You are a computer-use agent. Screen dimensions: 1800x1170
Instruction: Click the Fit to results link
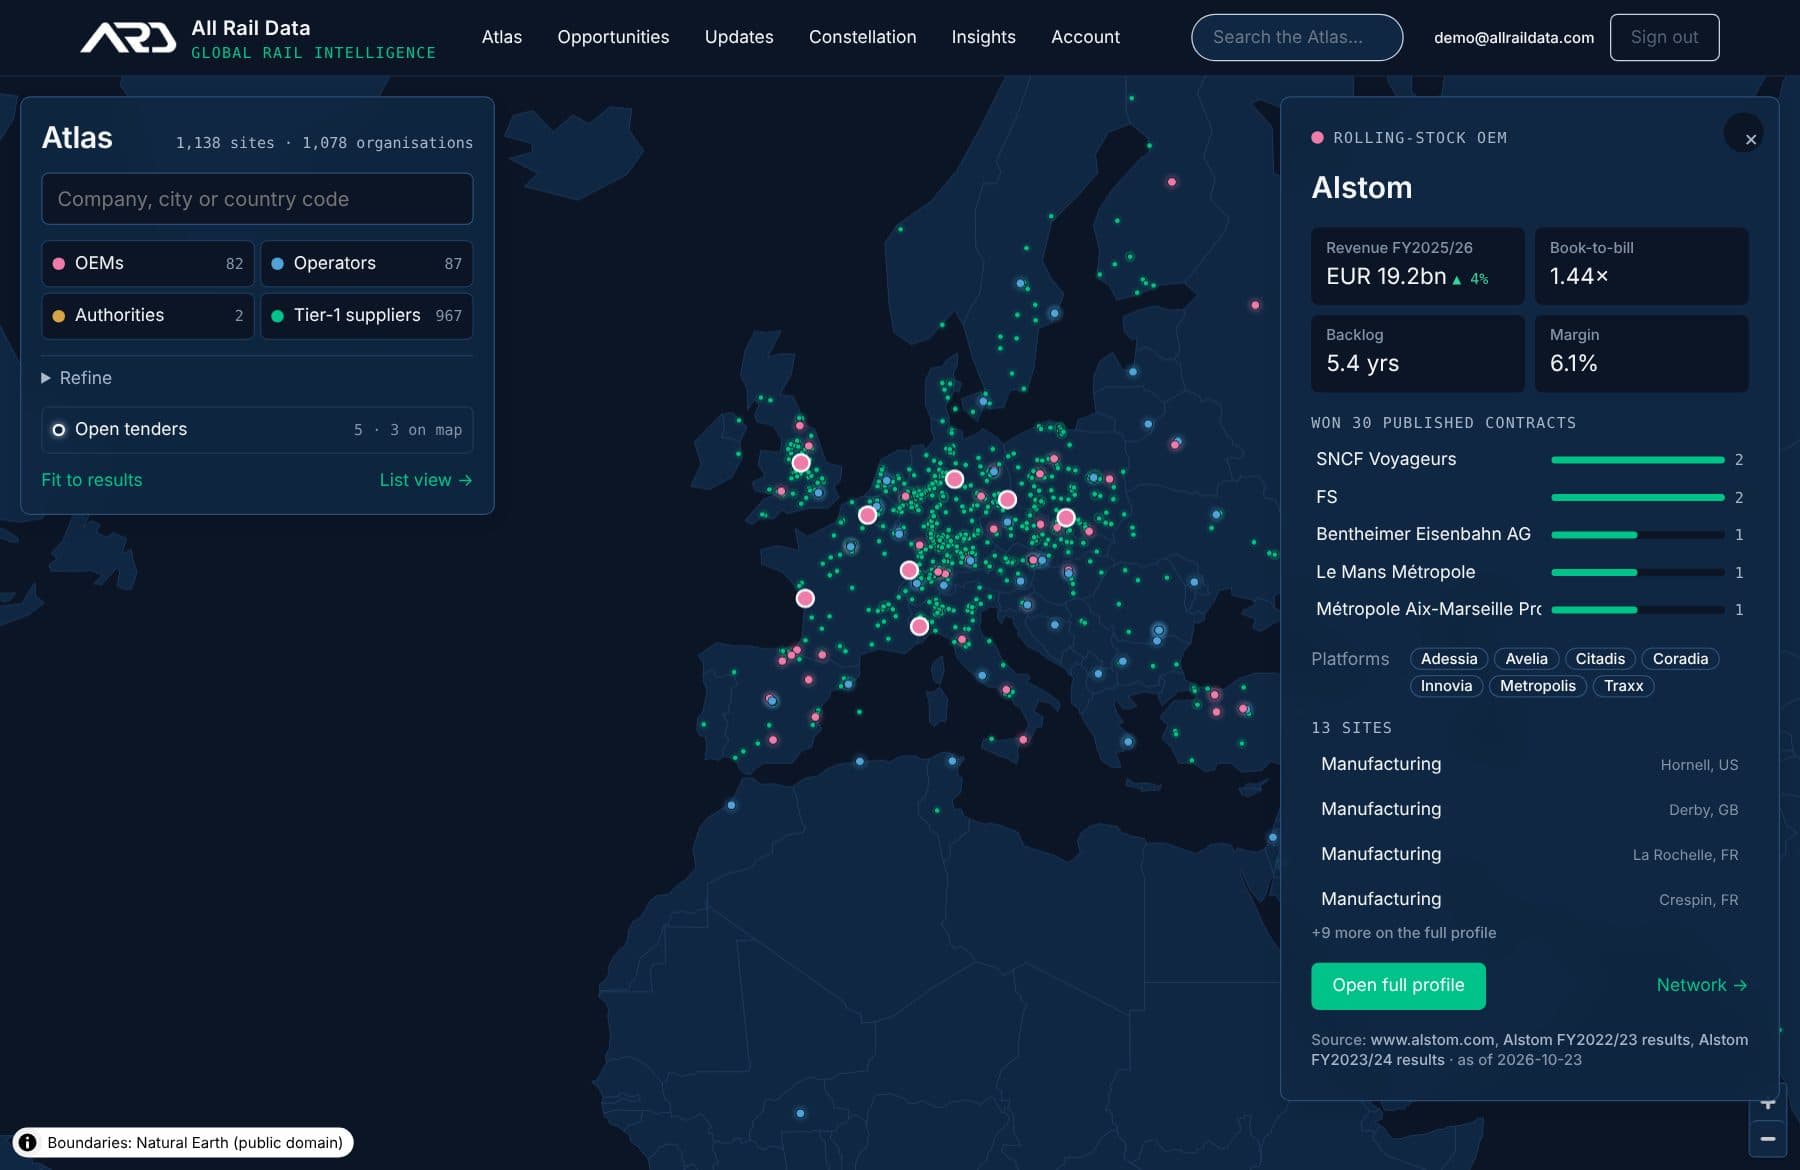[92, 480]
